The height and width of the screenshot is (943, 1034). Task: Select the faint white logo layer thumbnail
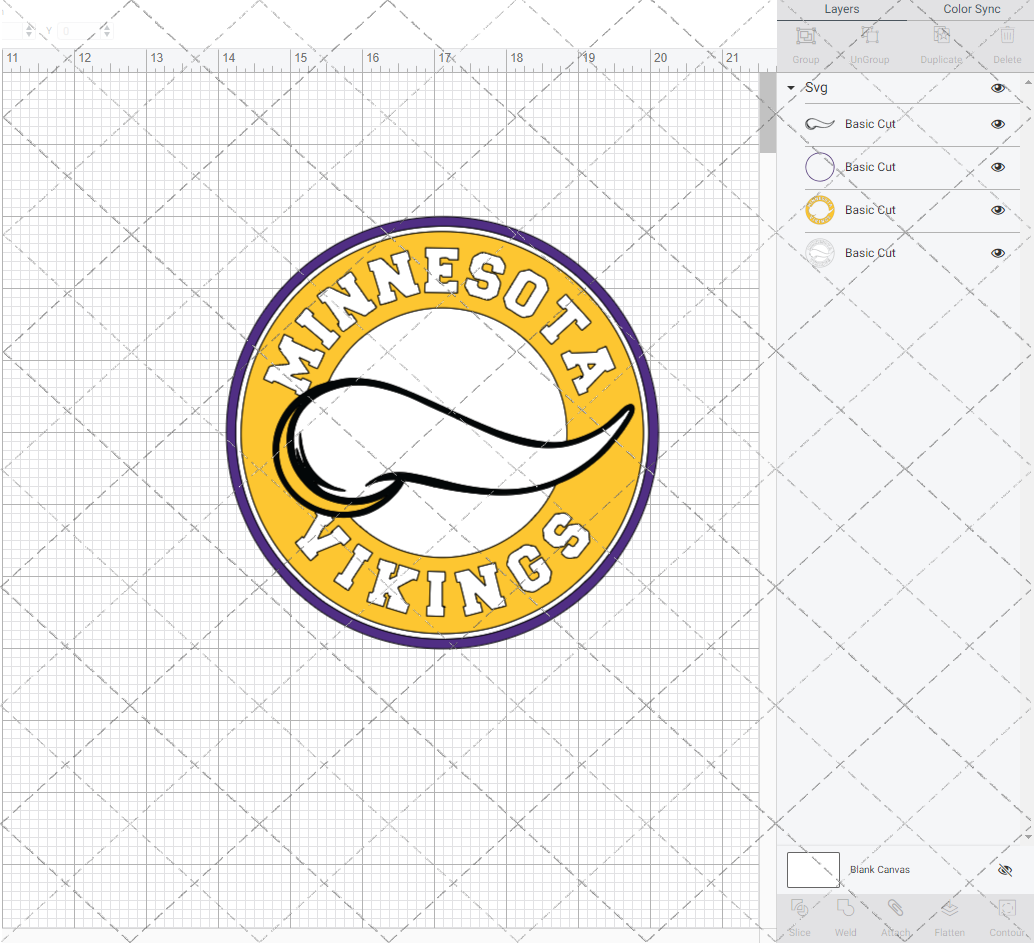pos(820,253)
